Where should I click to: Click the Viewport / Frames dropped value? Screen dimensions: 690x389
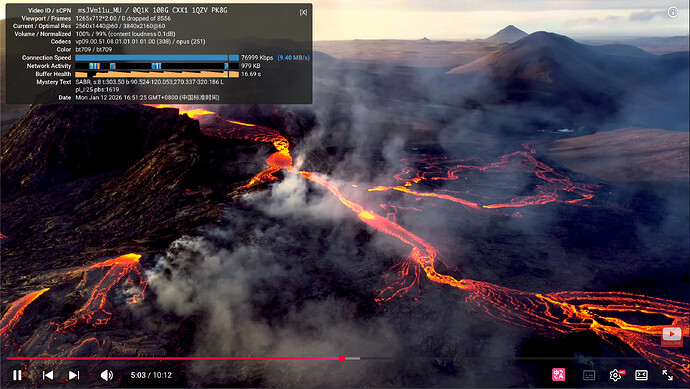(123, 18)
